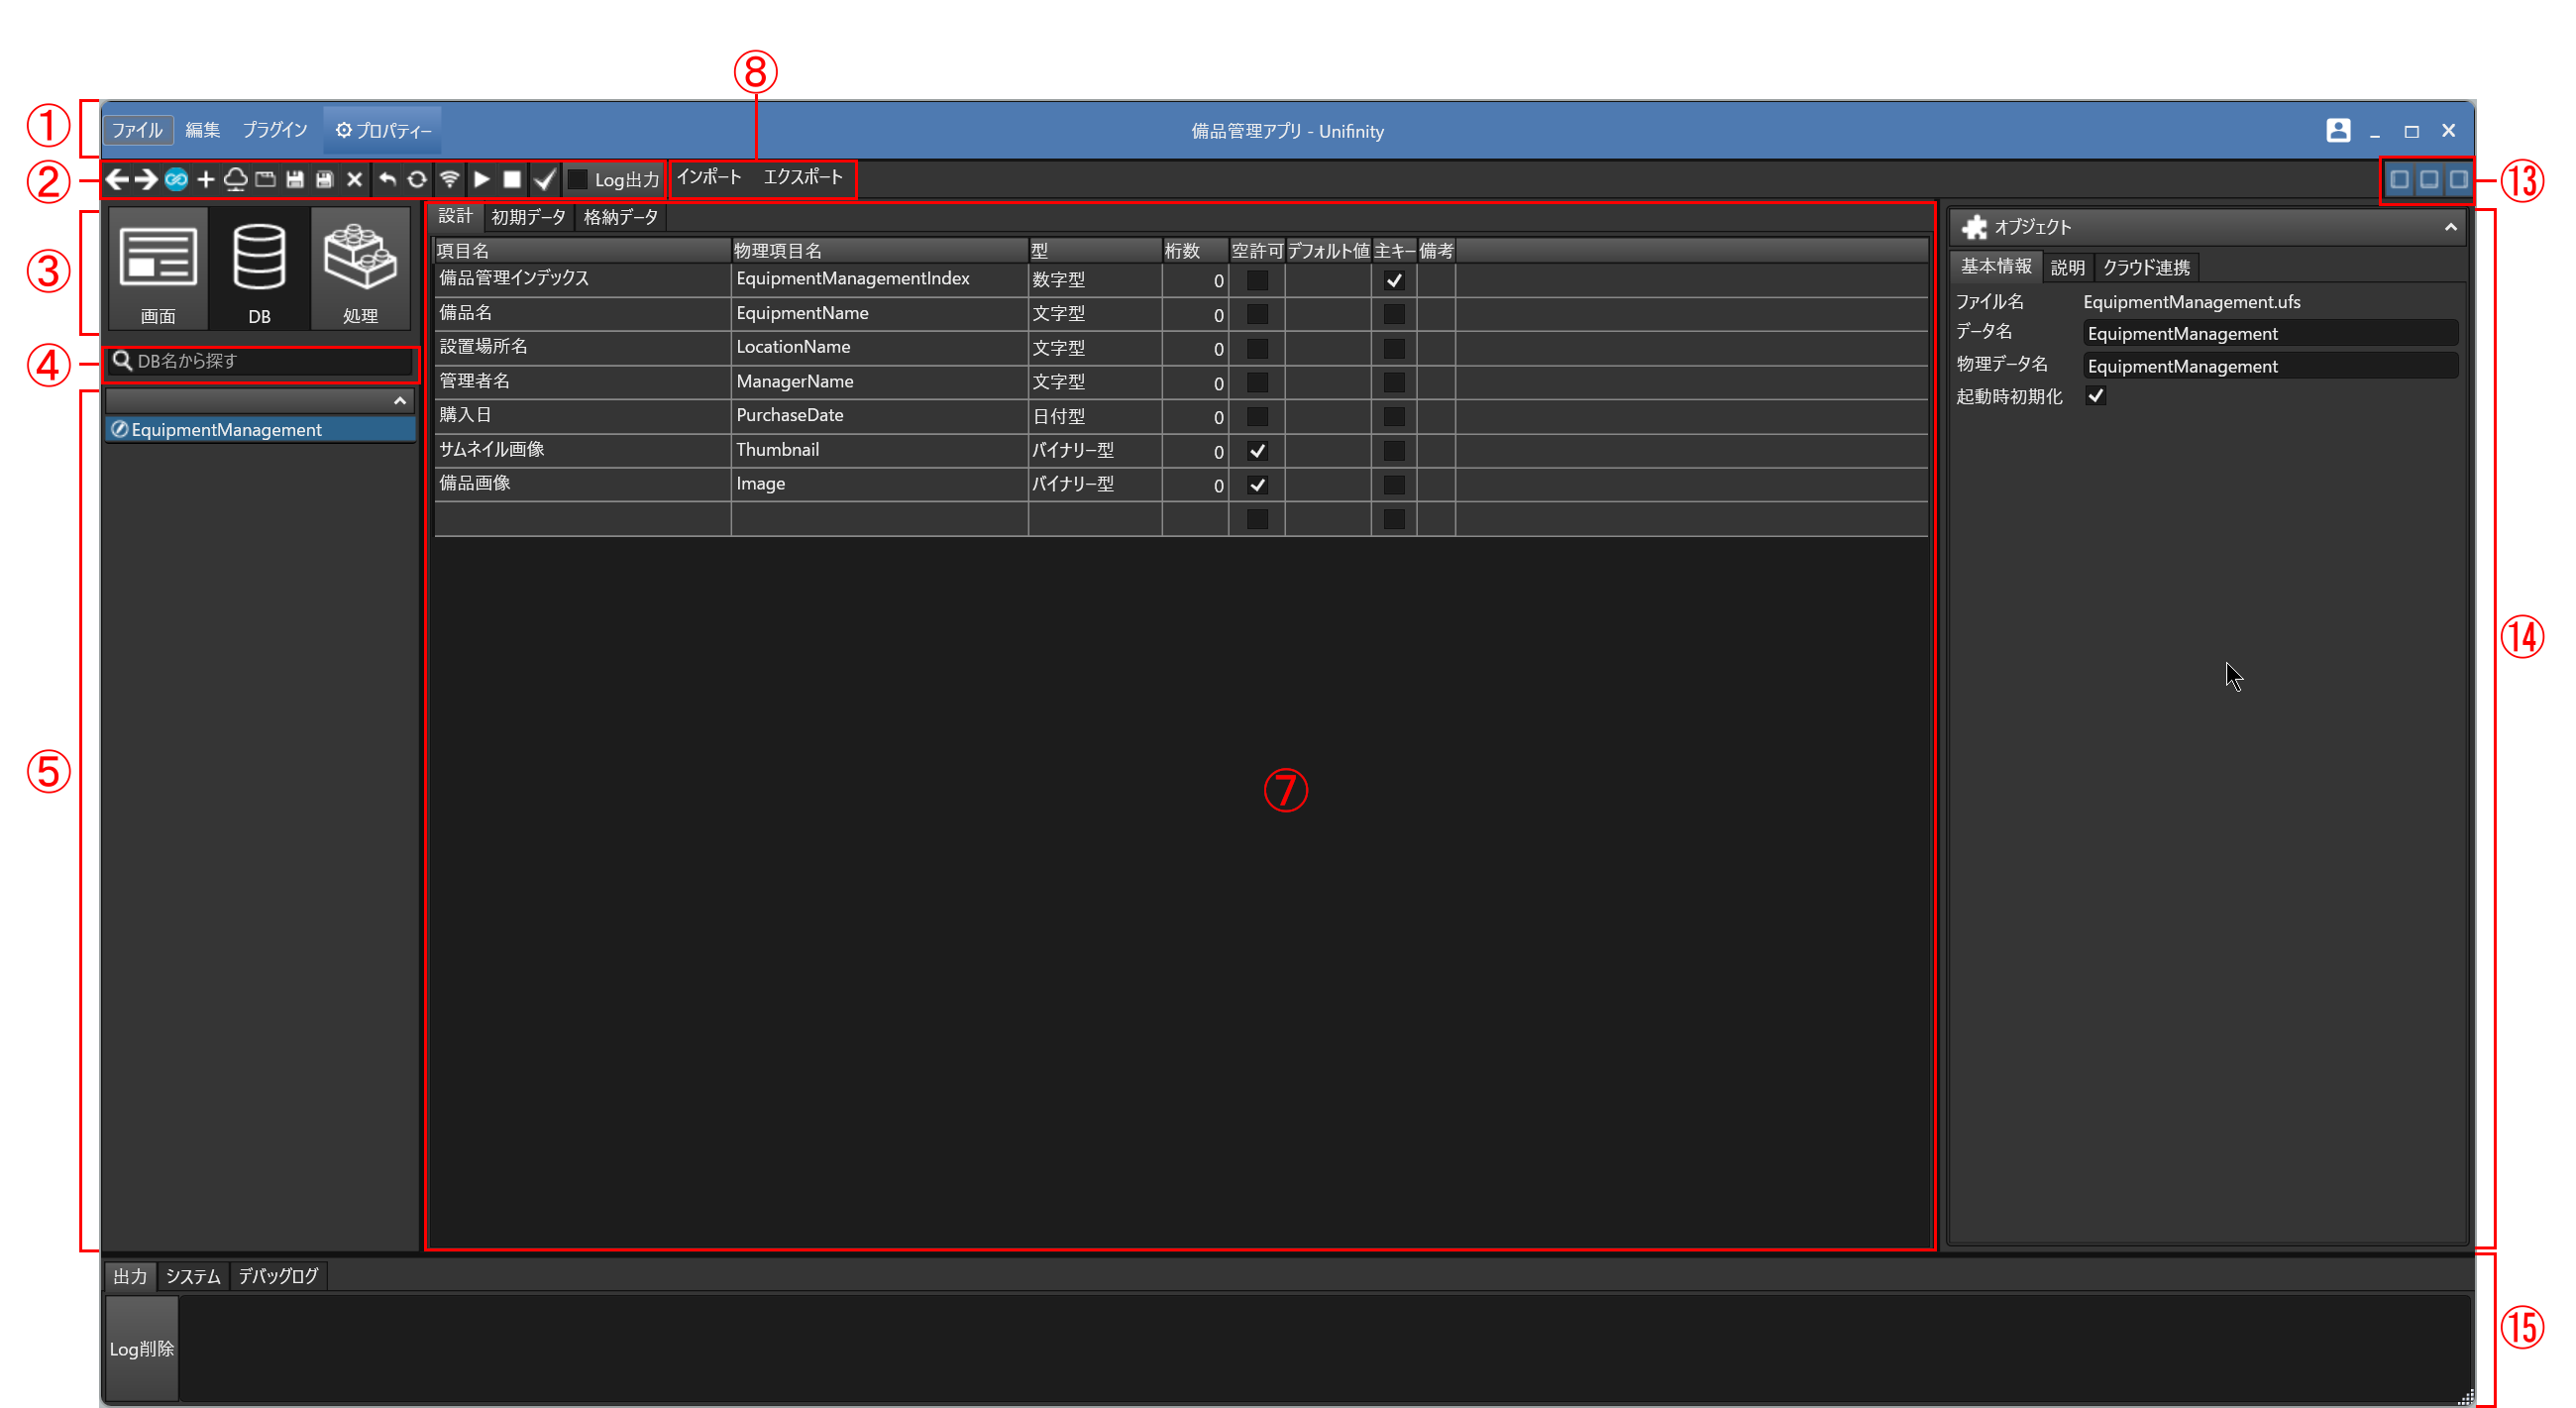The image size is (2576, 1408).
Task: Click the circular refresh arrows icon
Action: (417, 179)
